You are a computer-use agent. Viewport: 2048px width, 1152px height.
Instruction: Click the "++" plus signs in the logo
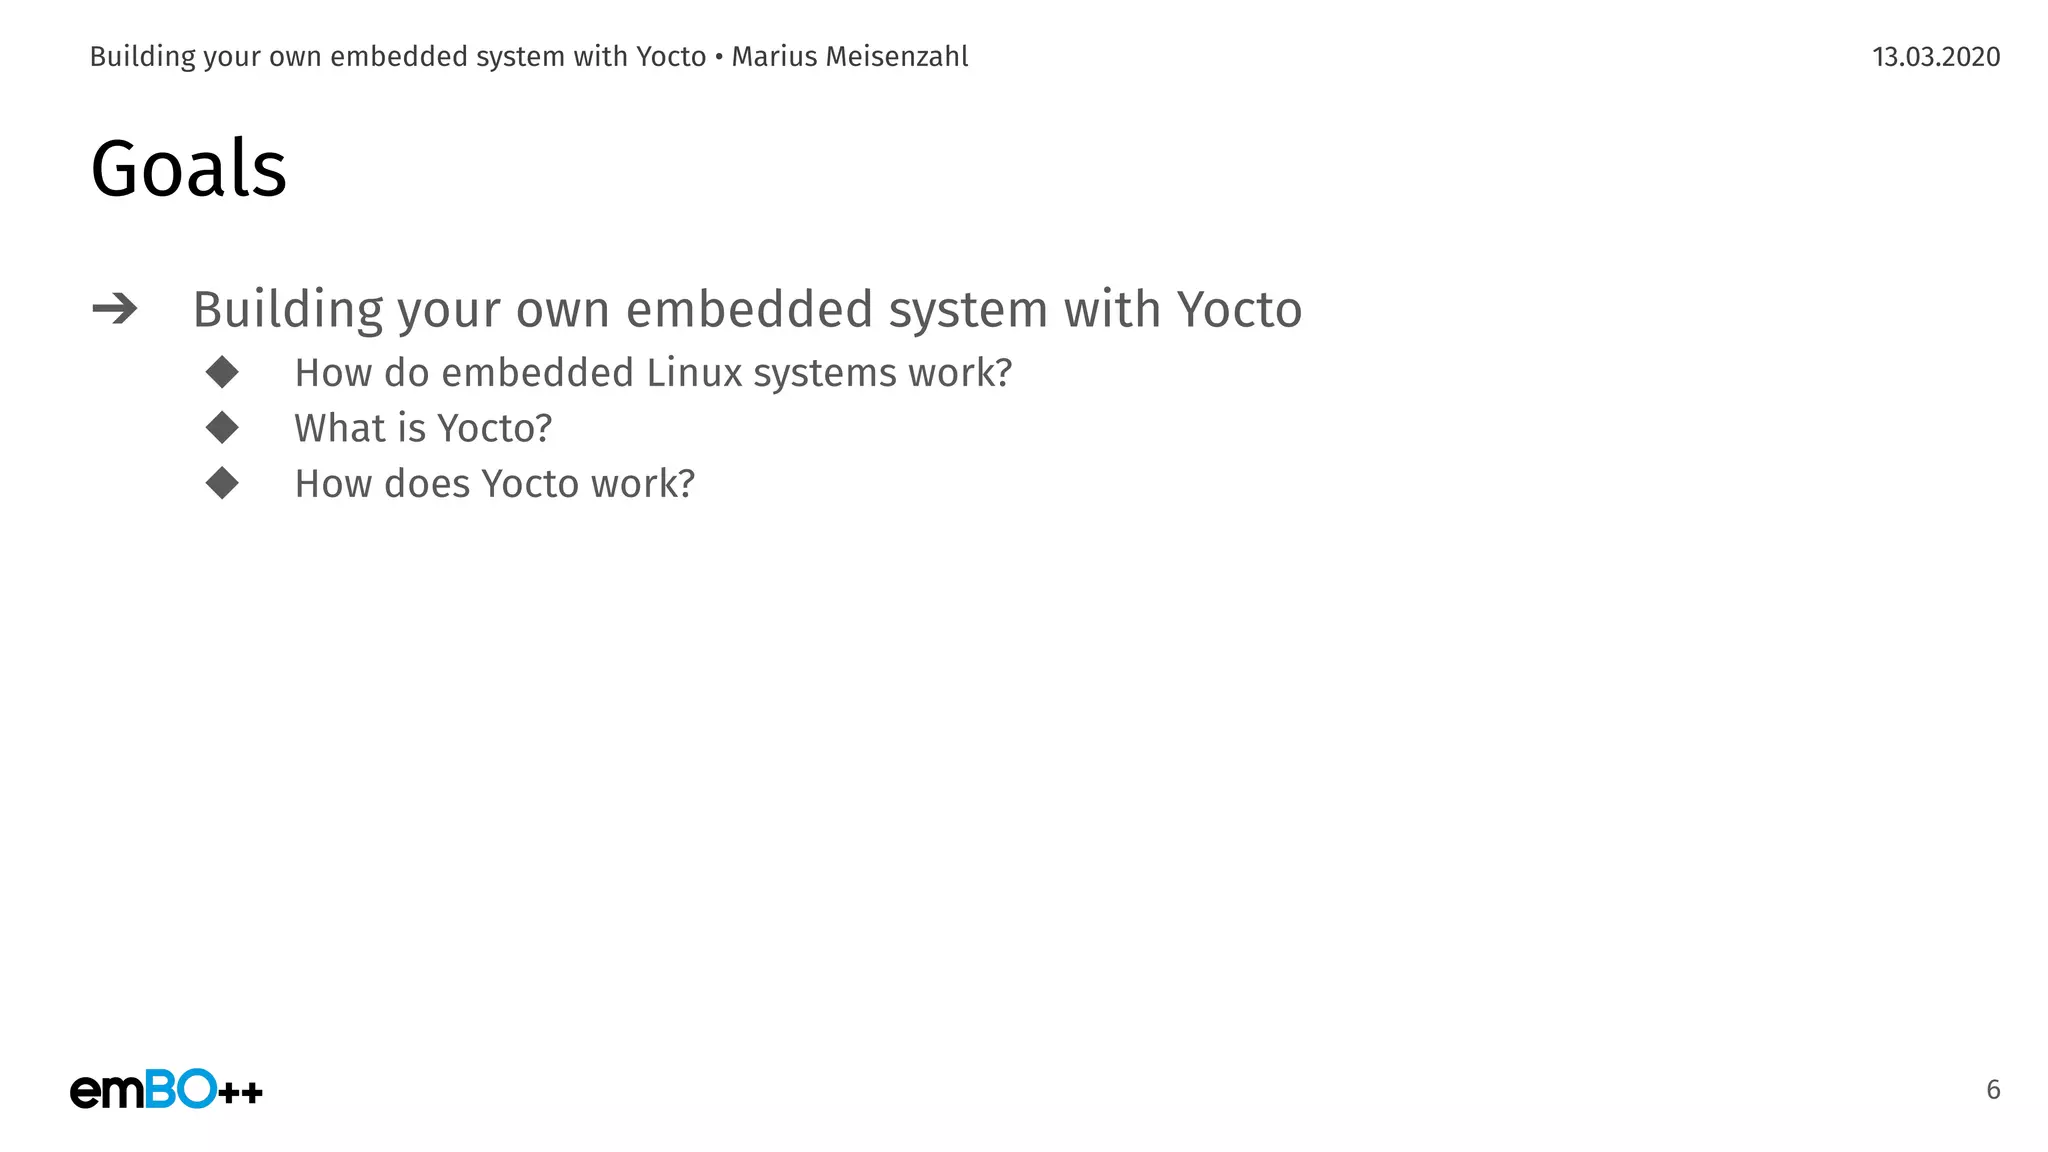tap(241, 1093)
